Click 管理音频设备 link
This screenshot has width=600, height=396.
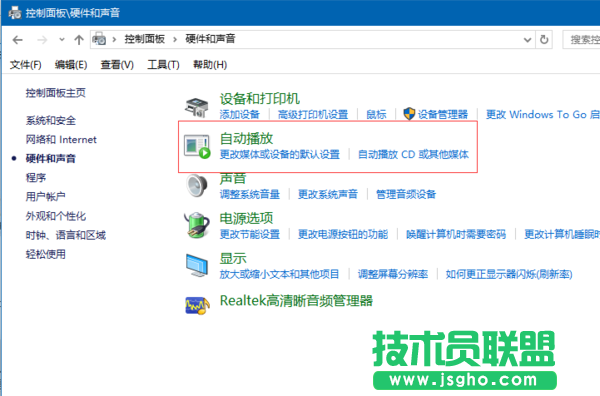click(x=406, y=194)
